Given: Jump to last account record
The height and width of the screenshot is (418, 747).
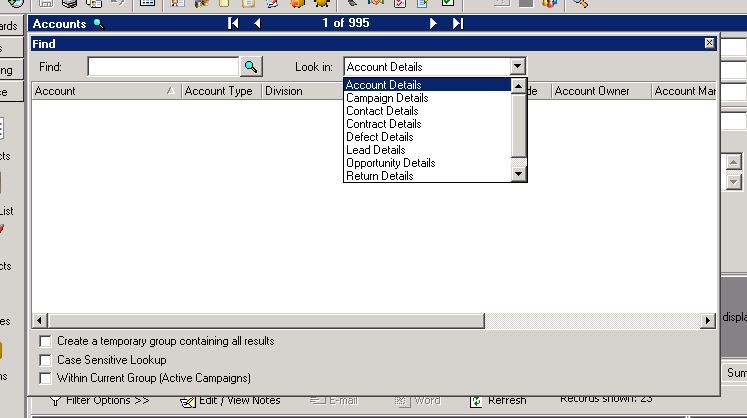Looking at the screenshot, I should 458,23.
